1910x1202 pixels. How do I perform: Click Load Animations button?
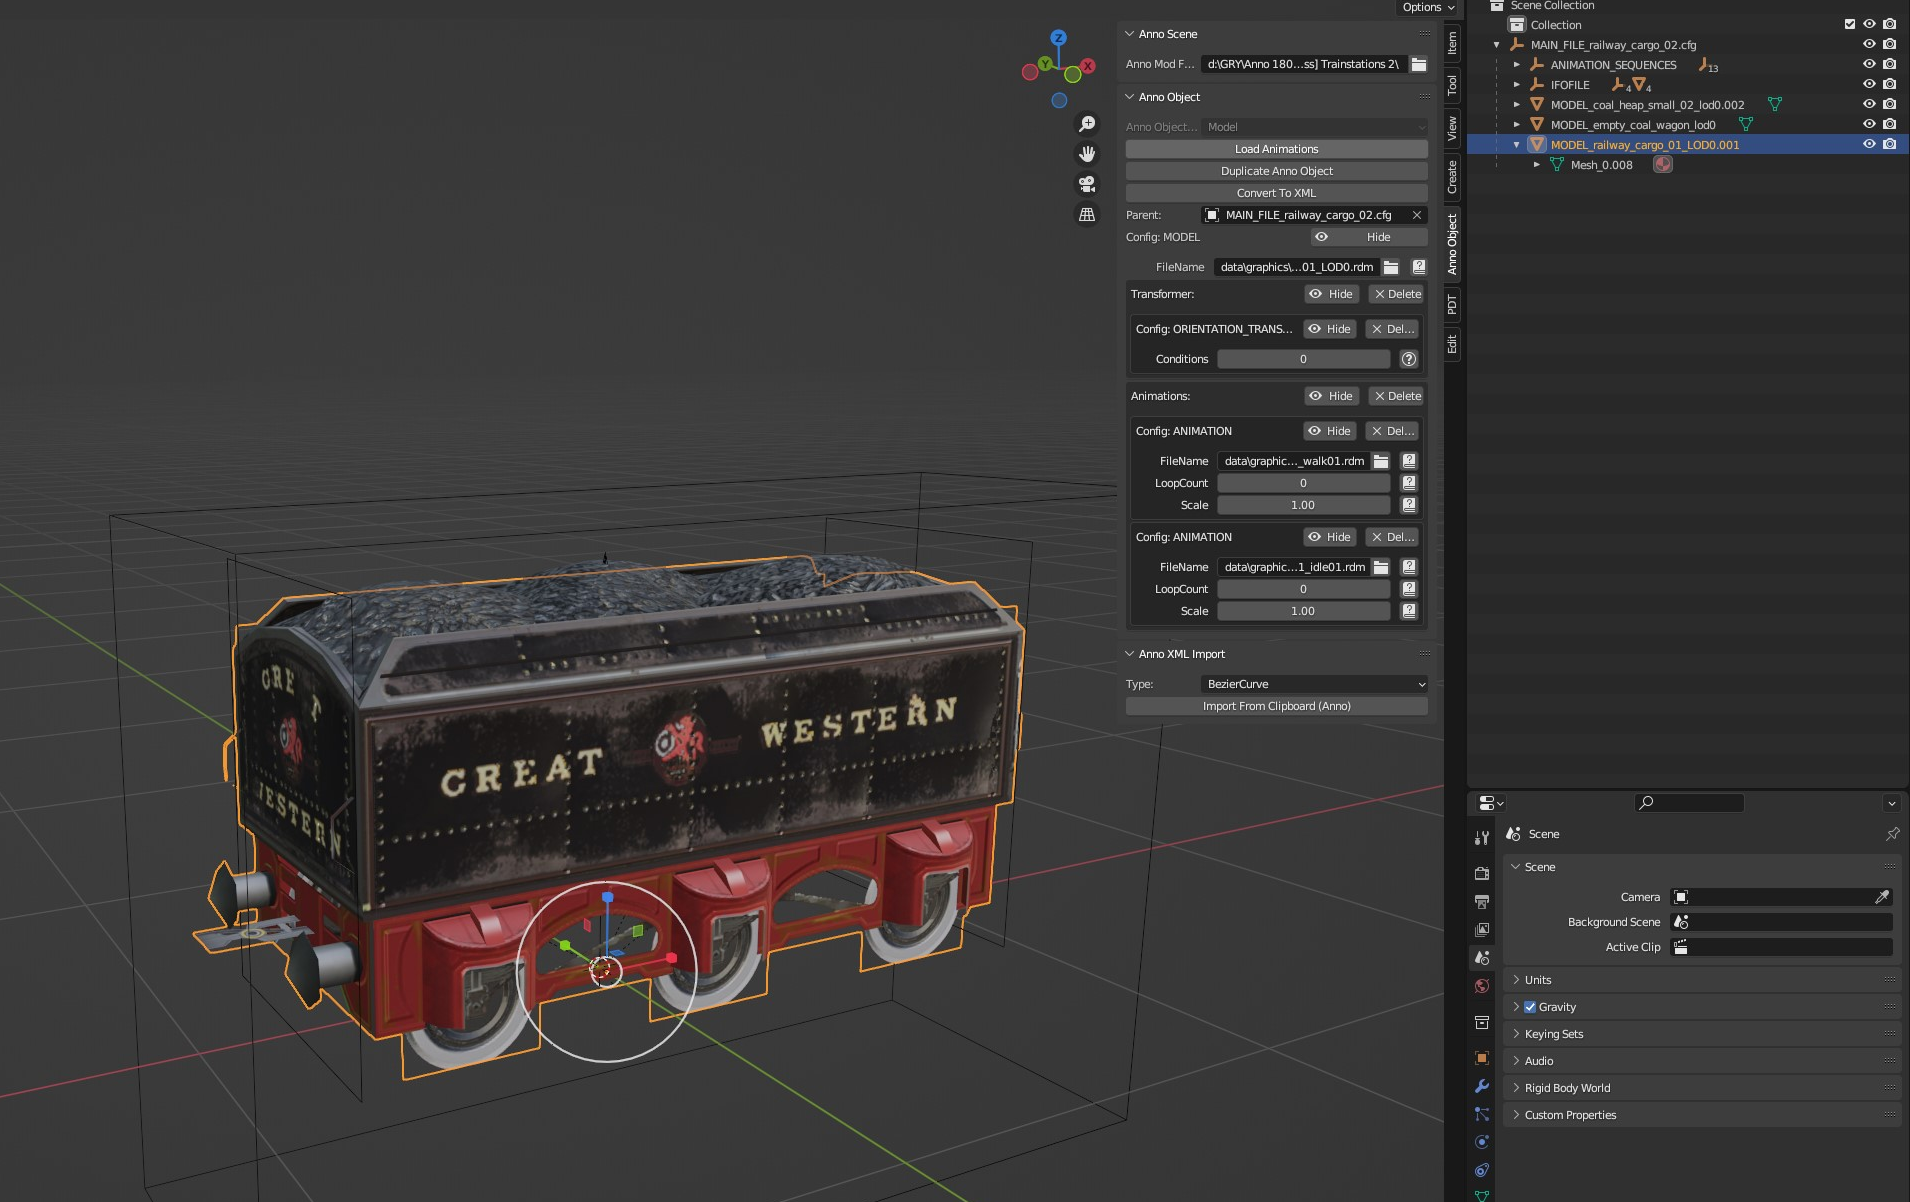click(1276, 149)
